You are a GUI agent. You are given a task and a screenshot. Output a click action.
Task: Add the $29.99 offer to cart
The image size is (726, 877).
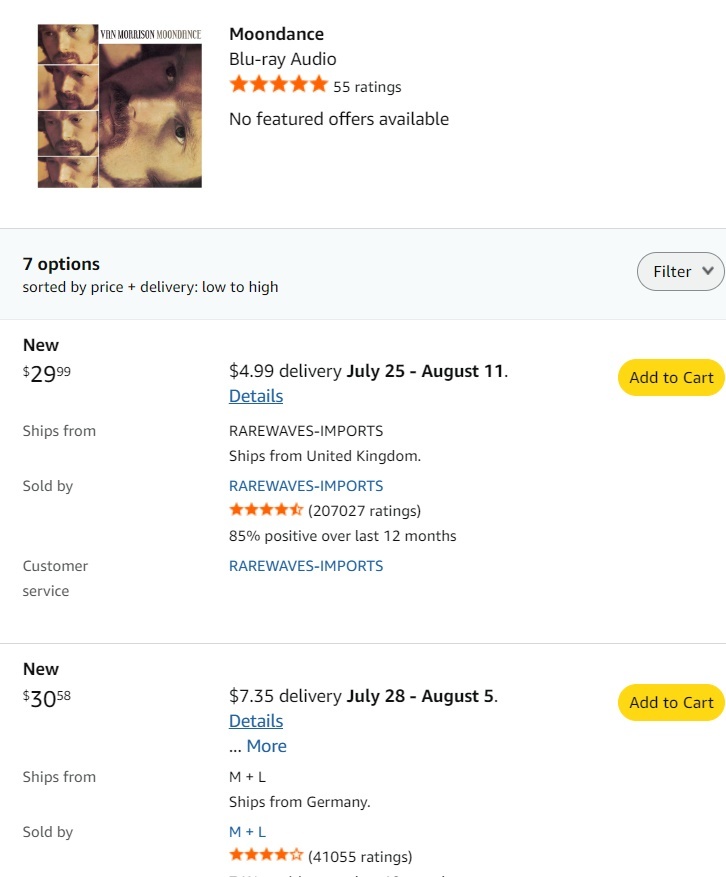point(671,377)
